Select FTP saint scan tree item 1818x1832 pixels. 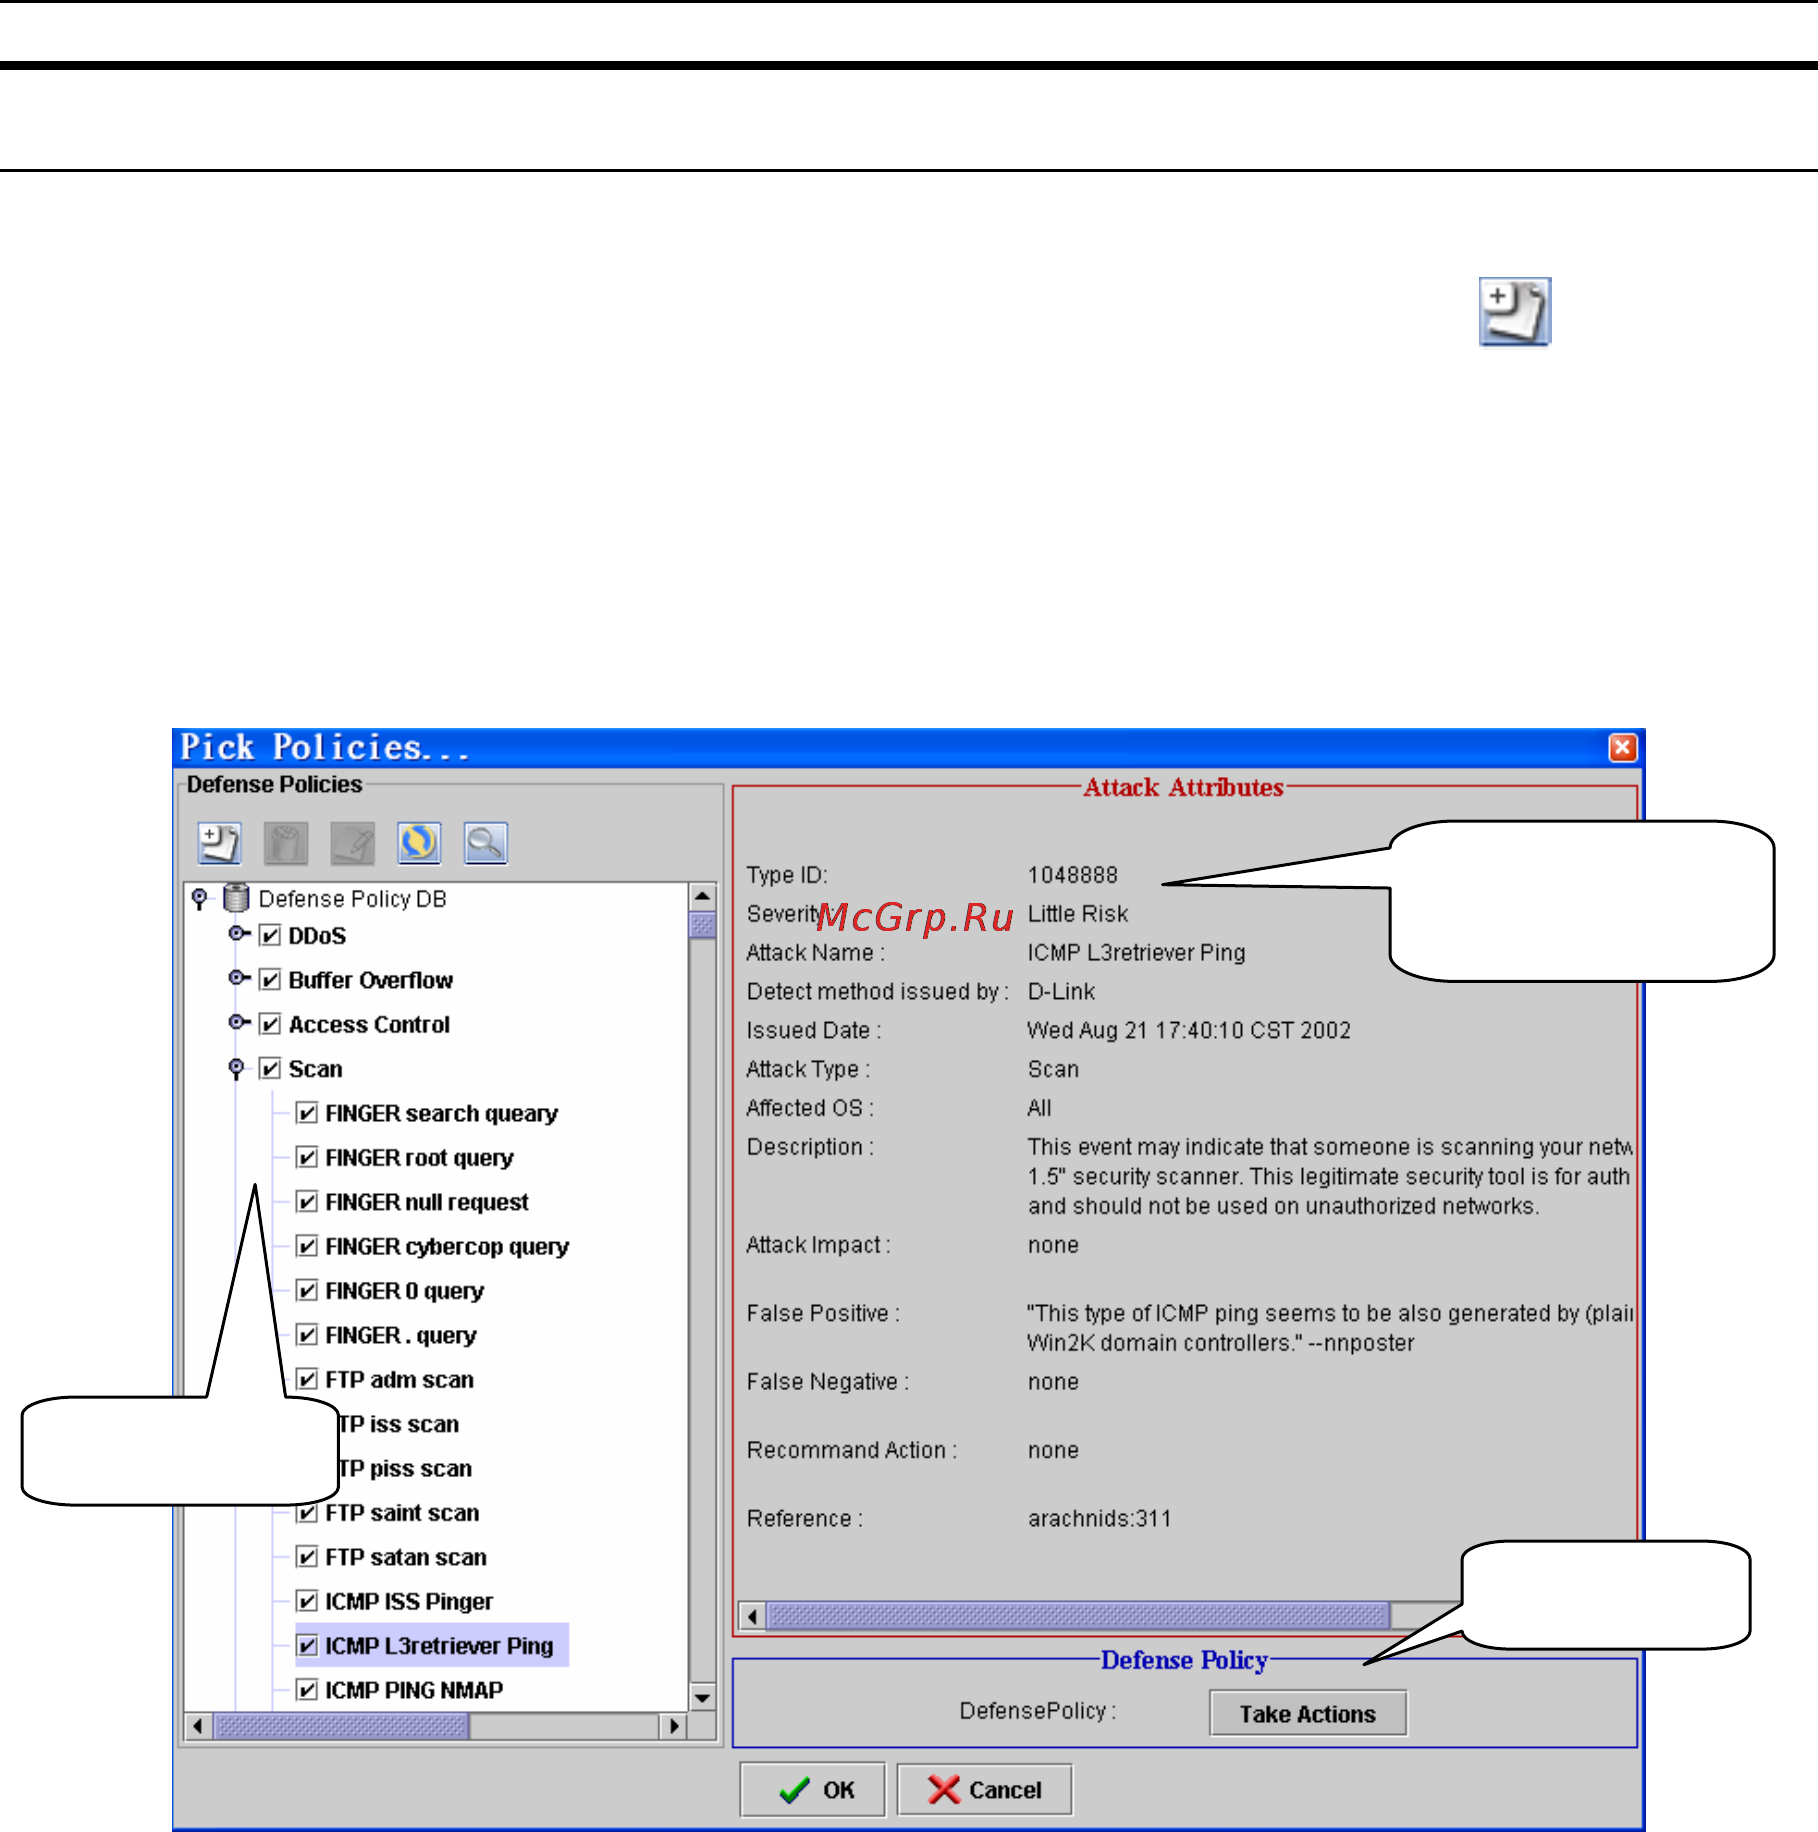pyautogui.click(x=402, y=1513)
